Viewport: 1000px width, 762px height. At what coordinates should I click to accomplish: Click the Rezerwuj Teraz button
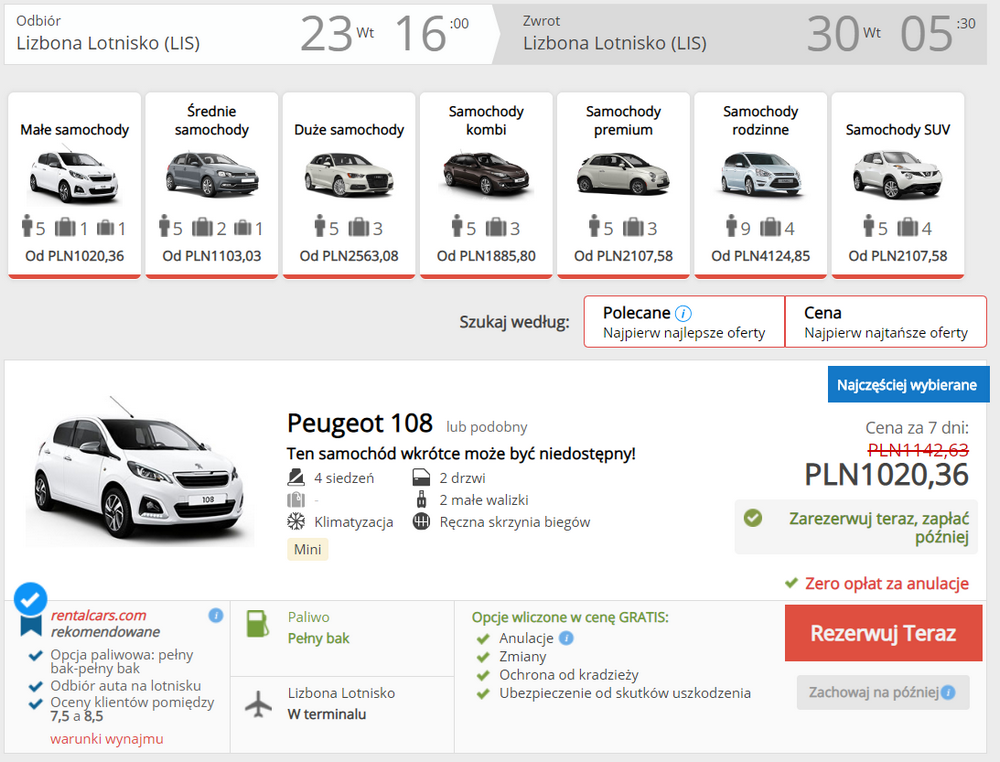pyautogui.click(x=883, y=633)
